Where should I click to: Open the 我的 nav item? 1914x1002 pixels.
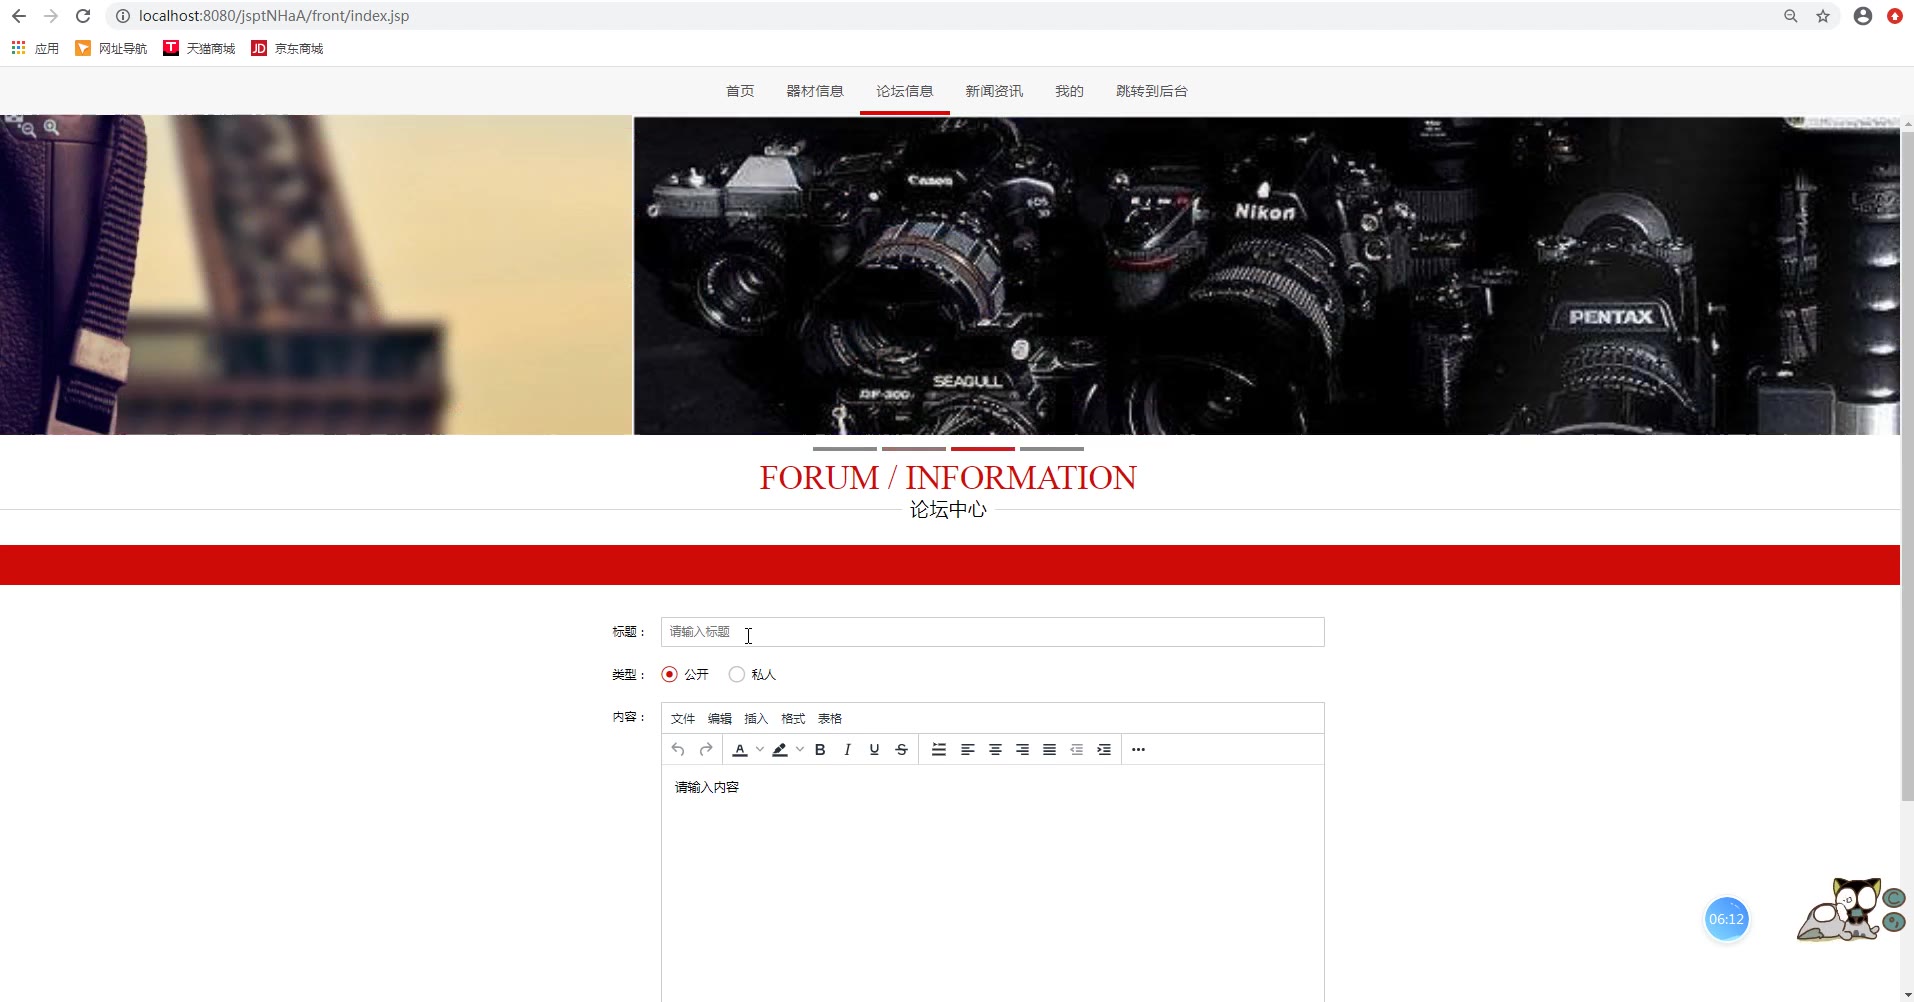point(1069,91)
